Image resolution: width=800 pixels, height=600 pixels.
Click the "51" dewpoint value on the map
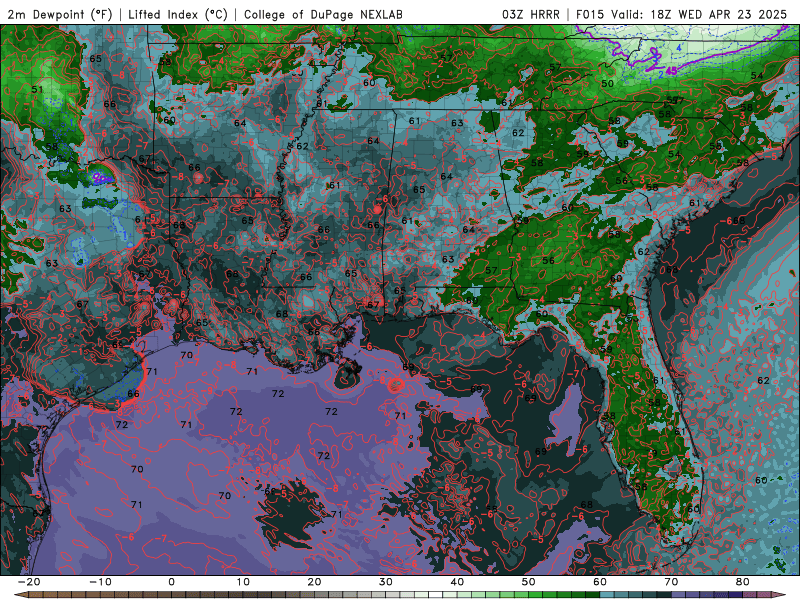tap(37, 89)
